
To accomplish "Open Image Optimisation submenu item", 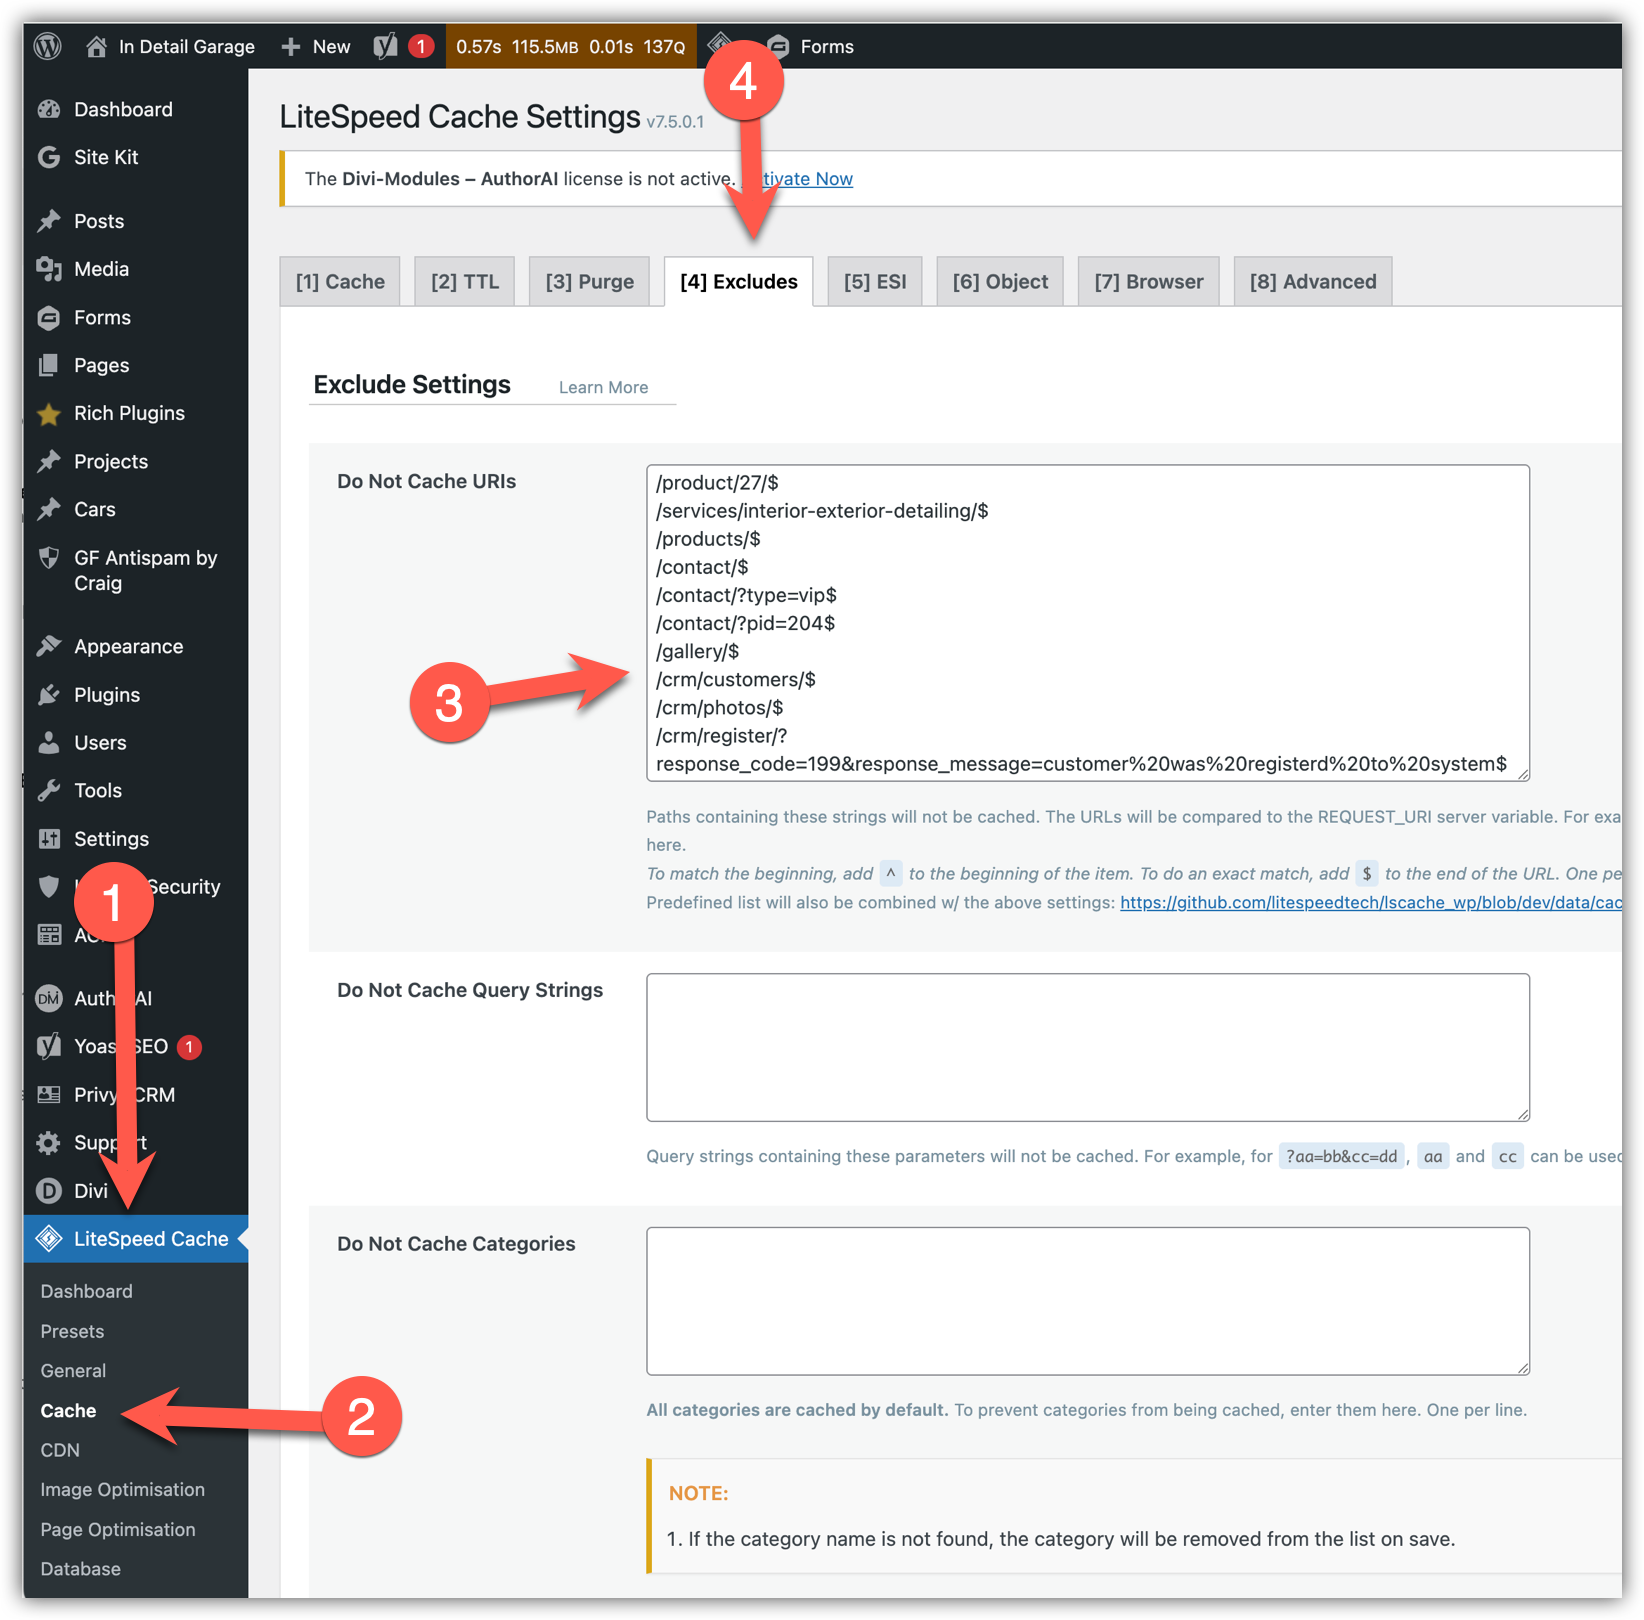I will pyautogui.click(x=122, y=1490).
